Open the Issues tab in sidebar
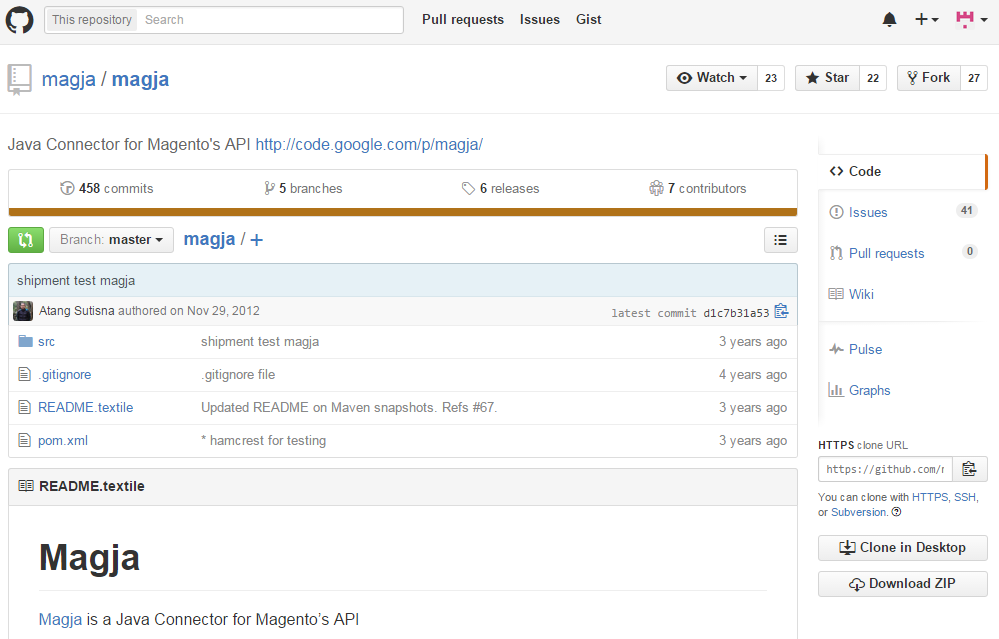The image size is (999, 639). tap(902, 212)
